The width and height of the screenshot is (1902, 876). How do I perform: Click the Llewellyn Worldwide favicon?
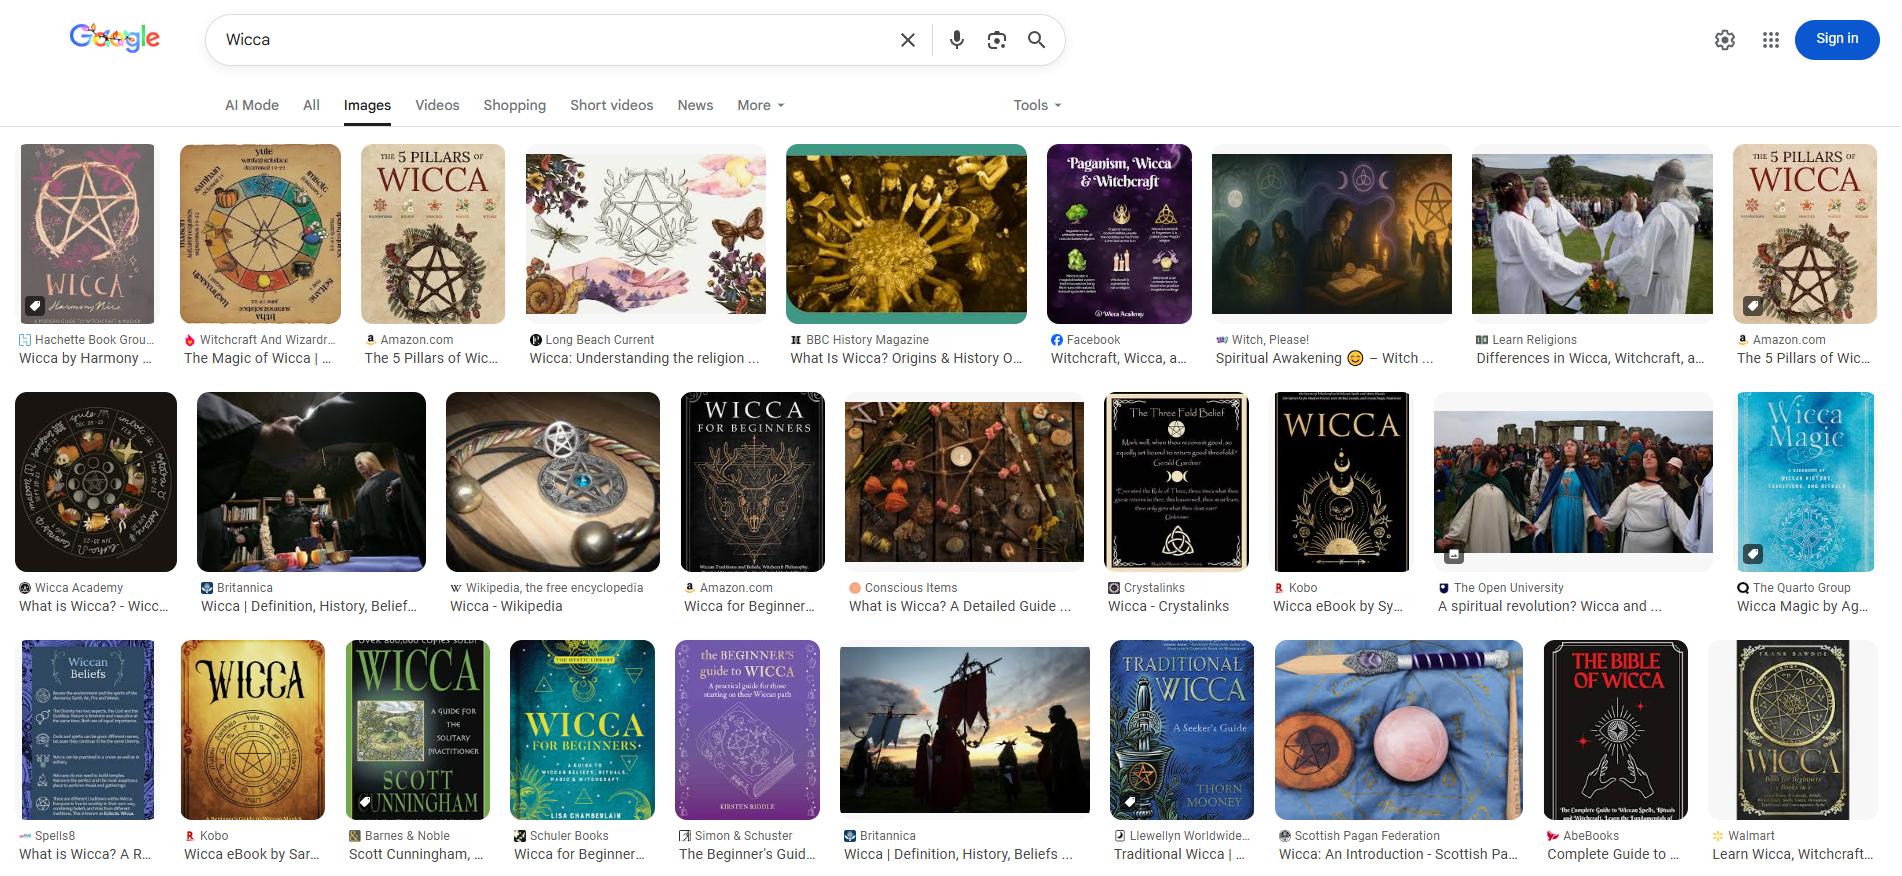(1120, 836)
